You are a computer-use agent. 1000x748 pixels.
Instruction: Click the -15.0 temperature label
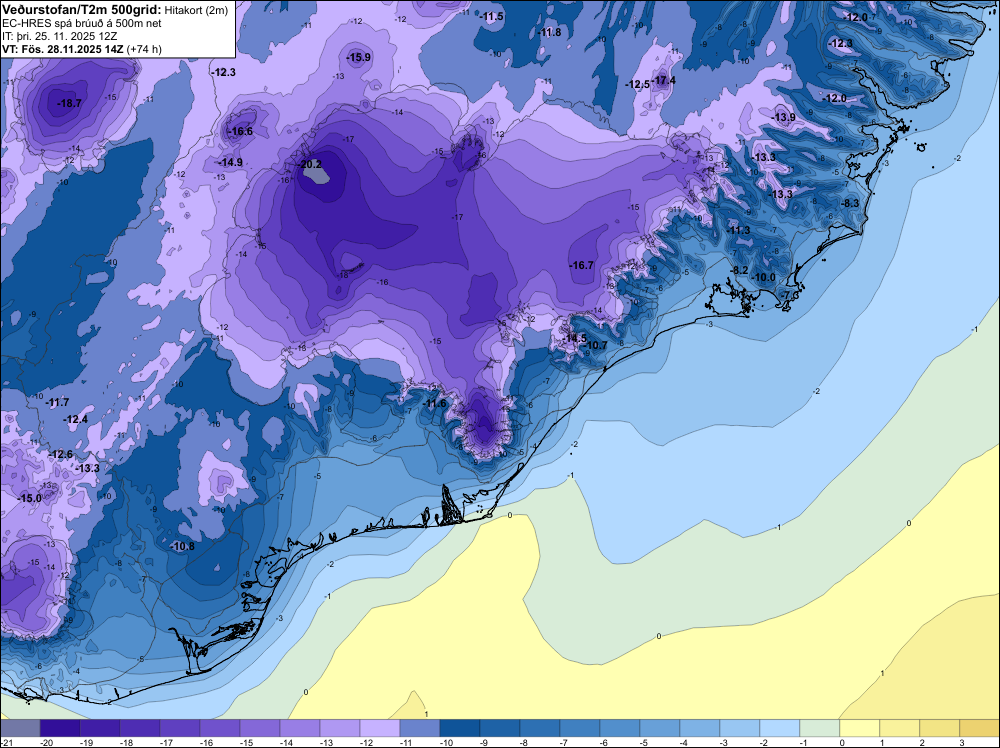(30, 498)
